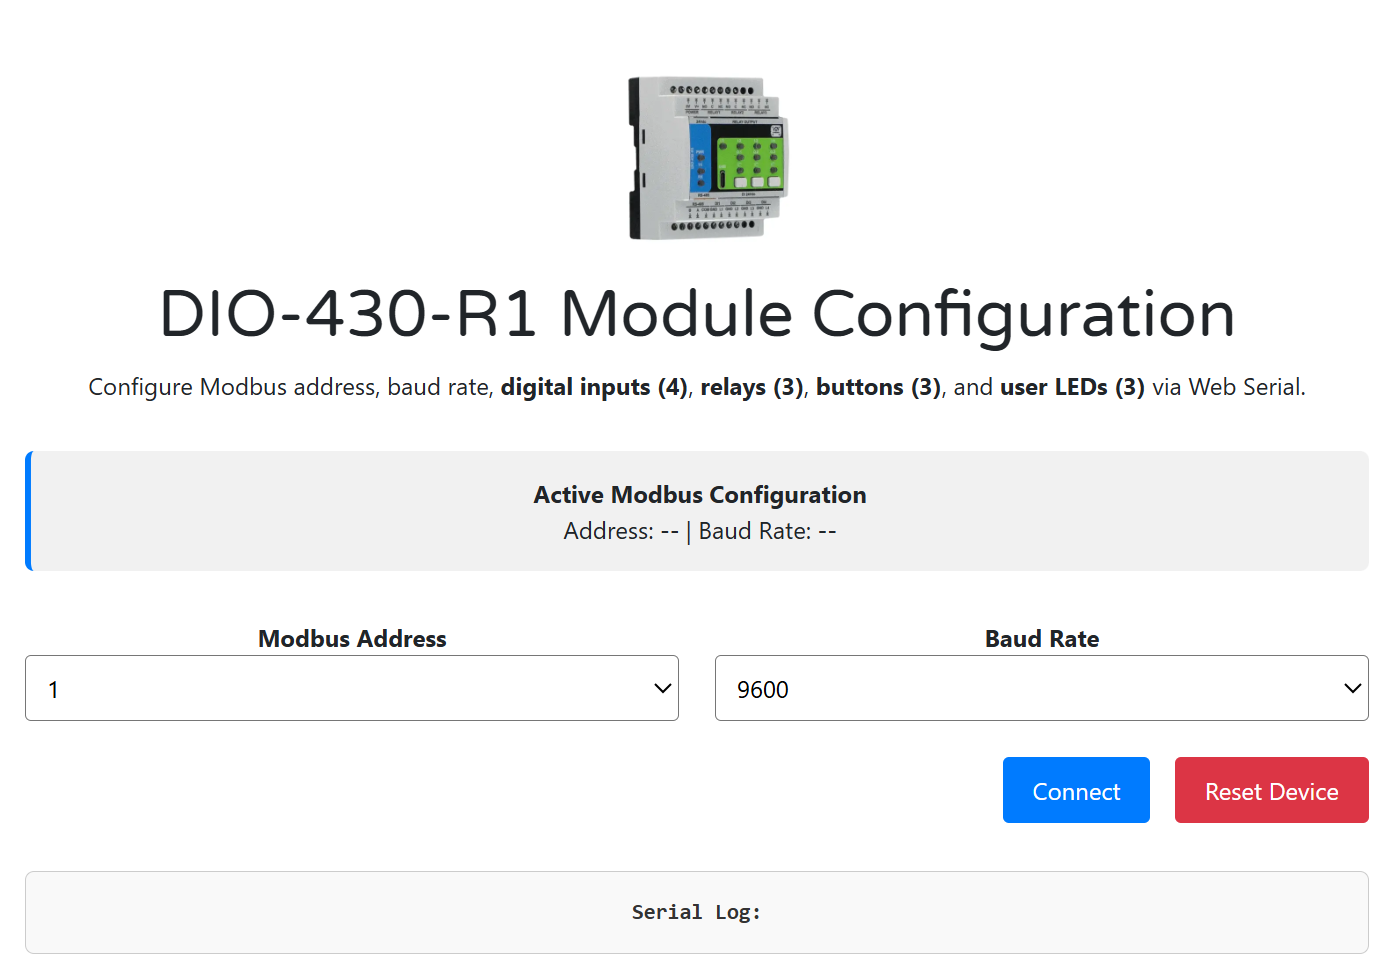Screen dimensions: 1381x969
Task: Click the chevron arrow on Modbus Address selector
Action: pos(661,688)
